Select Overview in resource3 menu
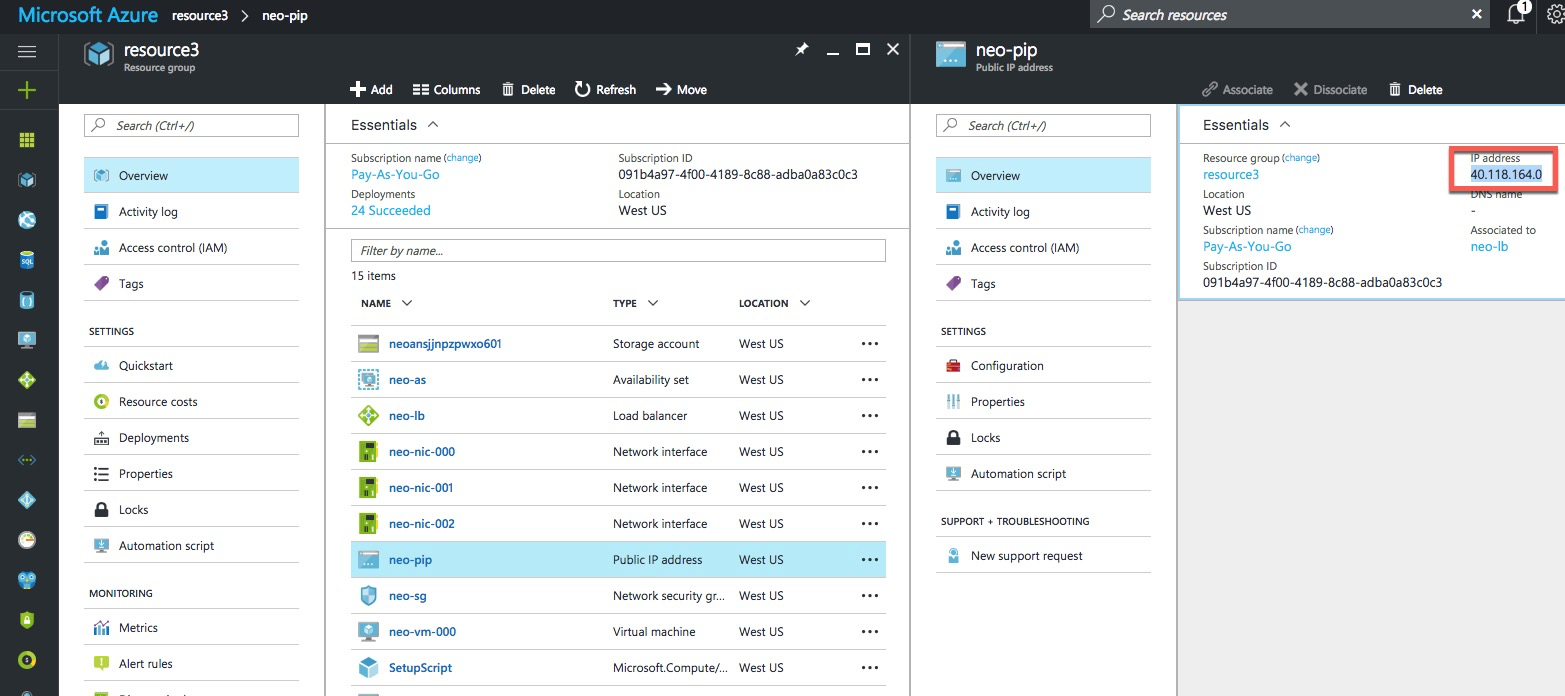Viewport: 1565px width, 696px height. pos(191,175)
